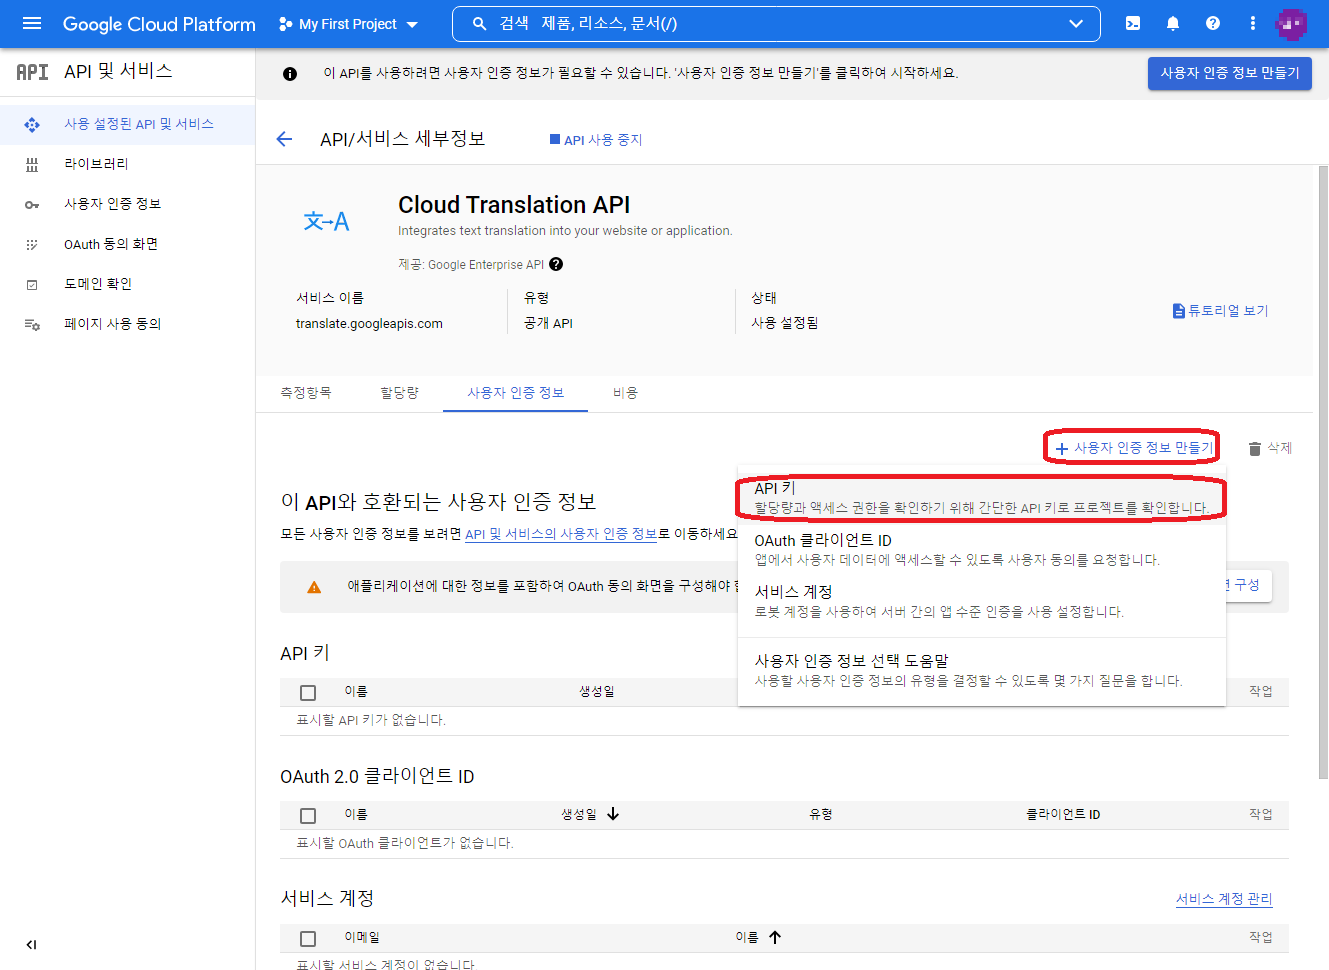Open the My First Project selector

pos(348,24)
